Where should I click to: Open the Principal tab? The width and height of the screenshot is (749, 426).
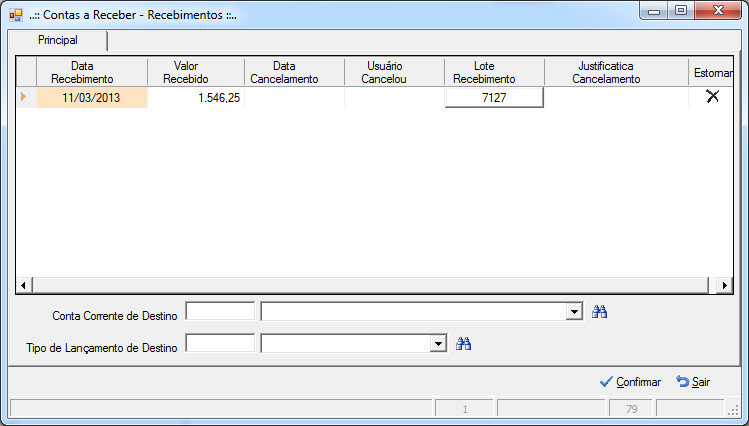[x=58, y=40]
